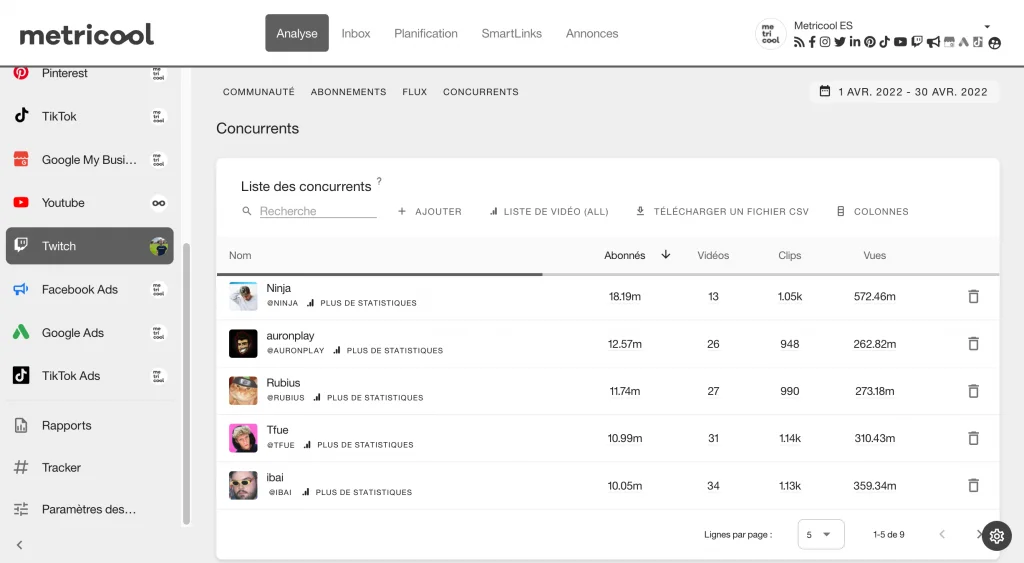Click the Google Ads icon in header
The height and width of the screenshot is (563, 1024).
[964, 42]
